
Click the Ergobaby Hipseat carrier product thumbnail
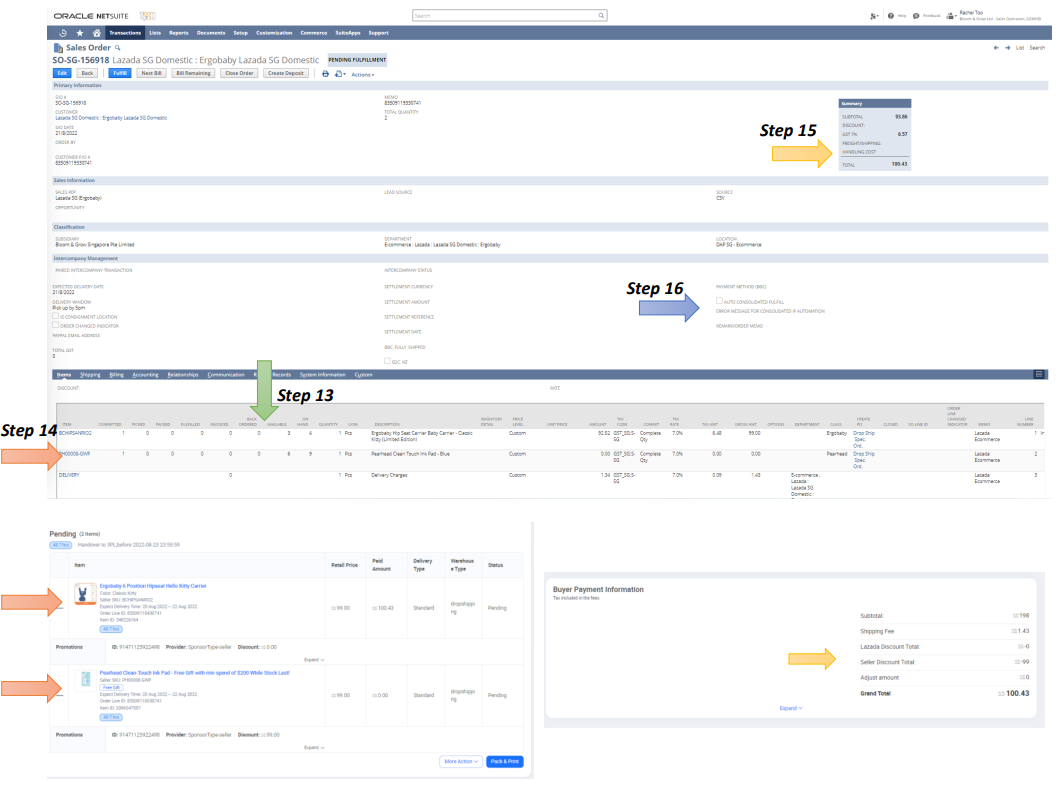click(85, 594)
